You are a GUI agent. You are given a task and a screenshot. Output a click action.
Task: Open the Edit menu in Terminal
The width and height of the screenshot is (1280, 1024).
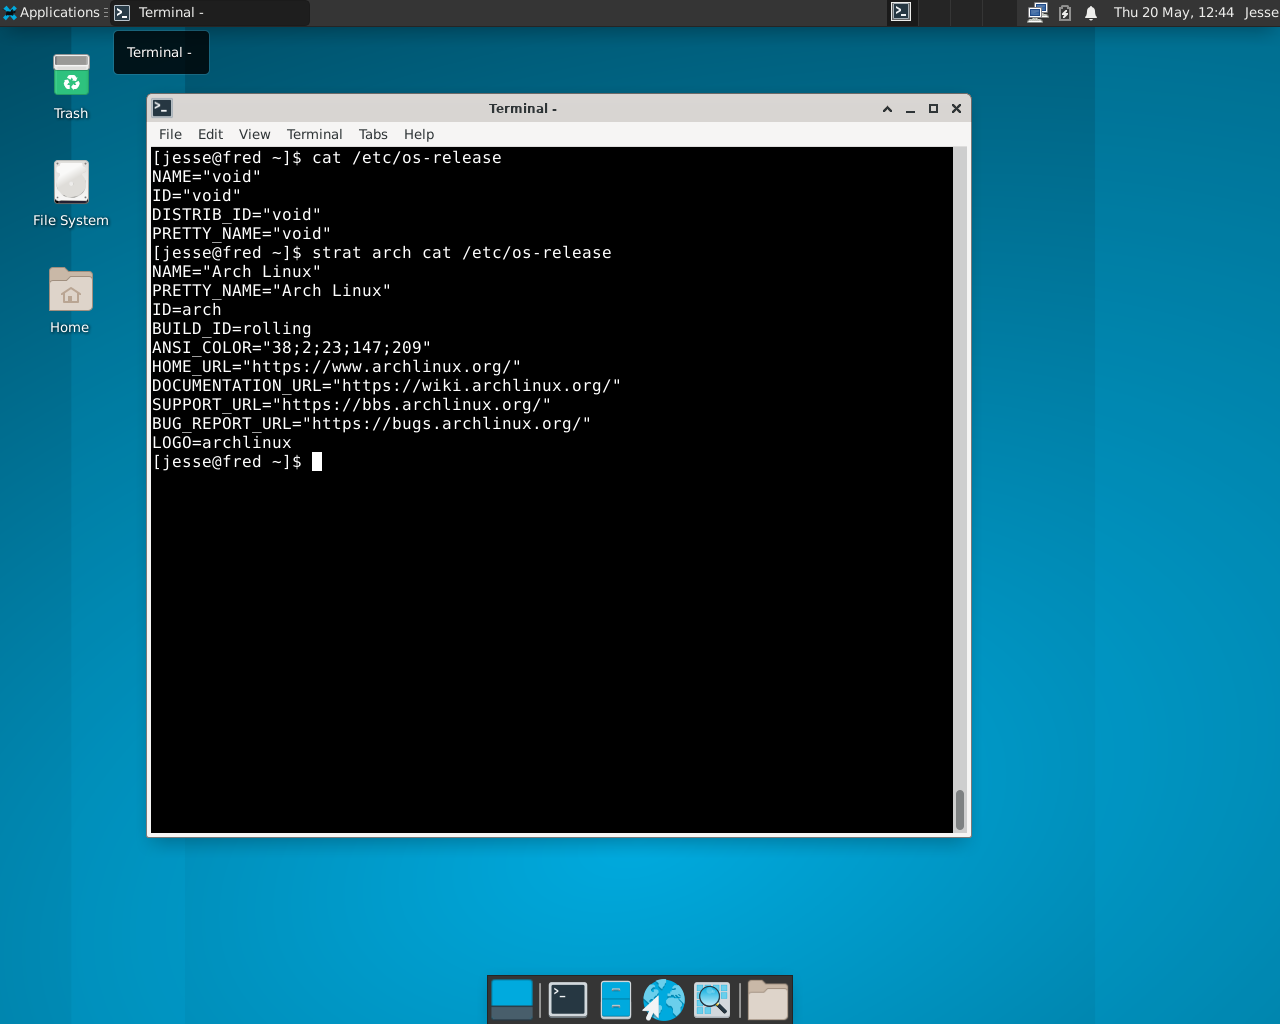point(210,134)
